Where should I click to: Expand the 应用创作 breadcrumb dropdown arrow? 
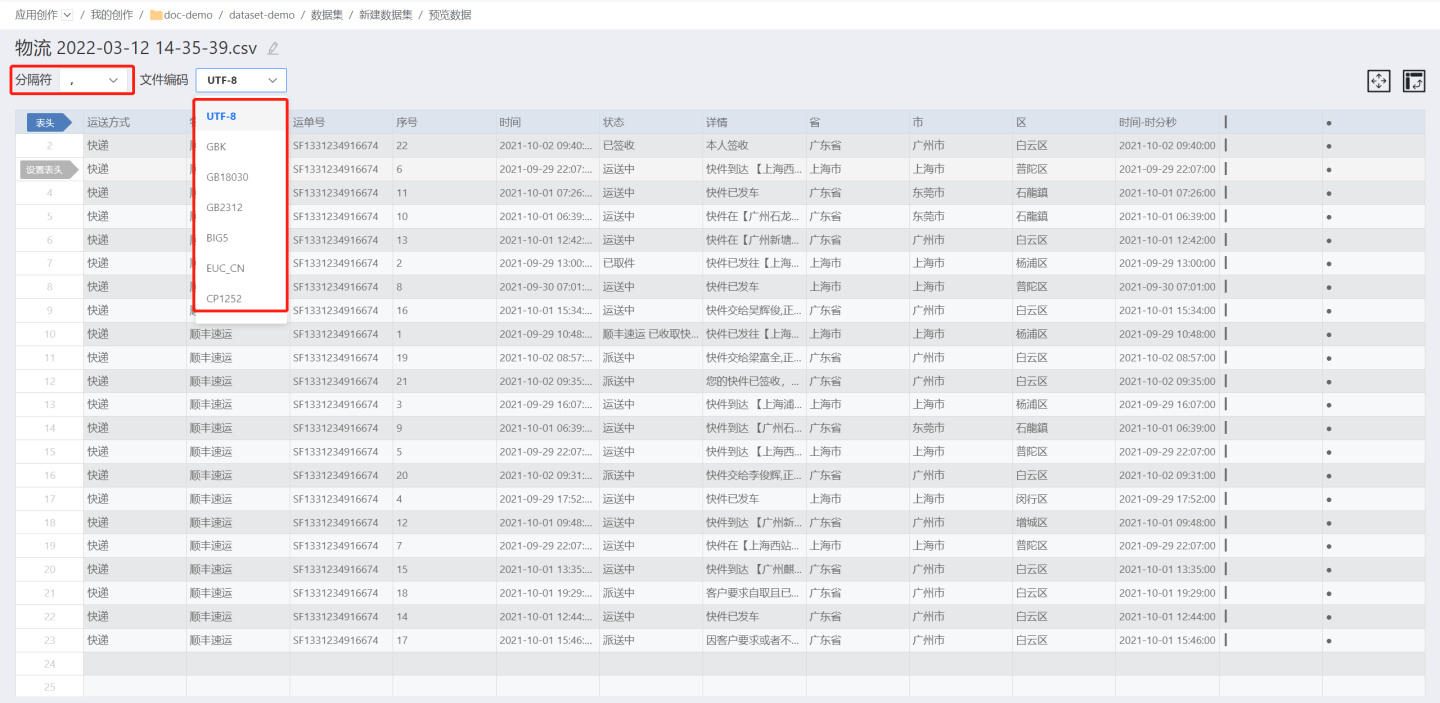67,15
